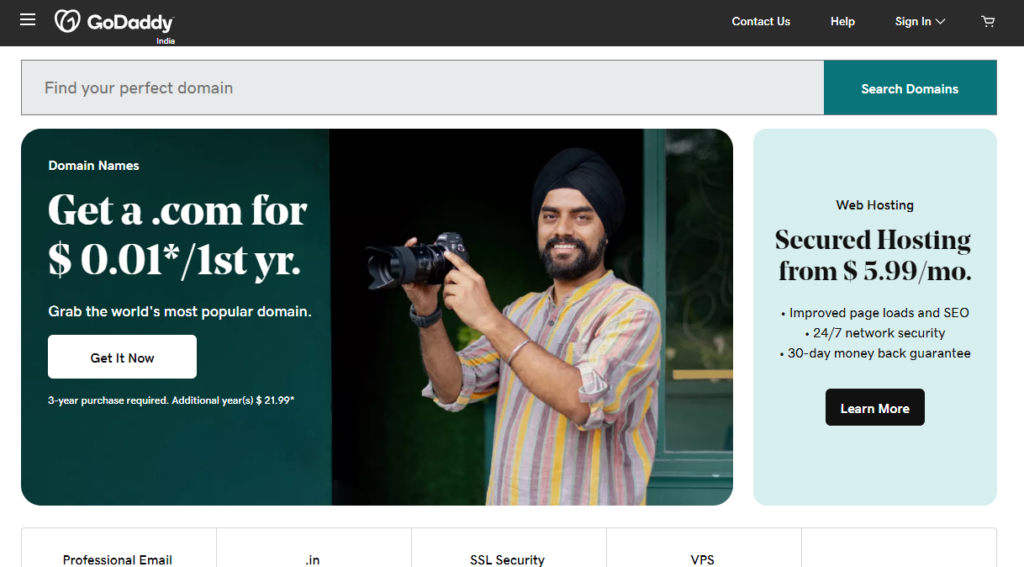Expand the Sign In dropdown

[920, 22]
